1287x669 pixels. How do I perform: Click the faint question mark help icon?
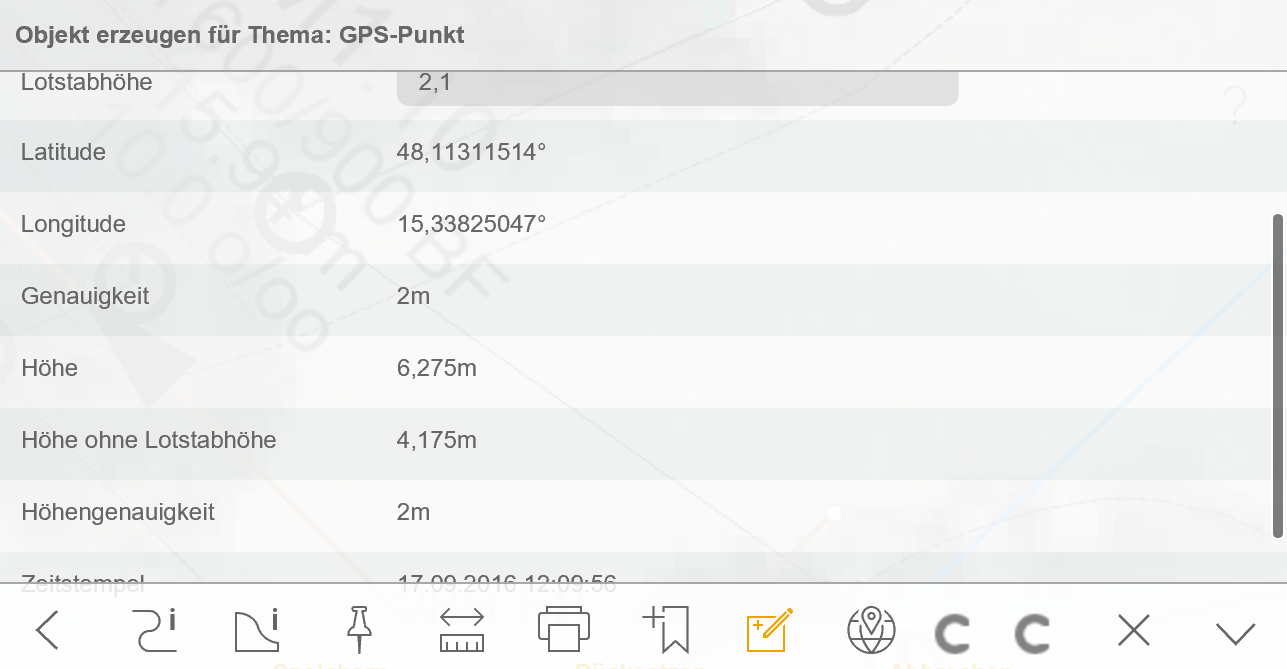1236,105
